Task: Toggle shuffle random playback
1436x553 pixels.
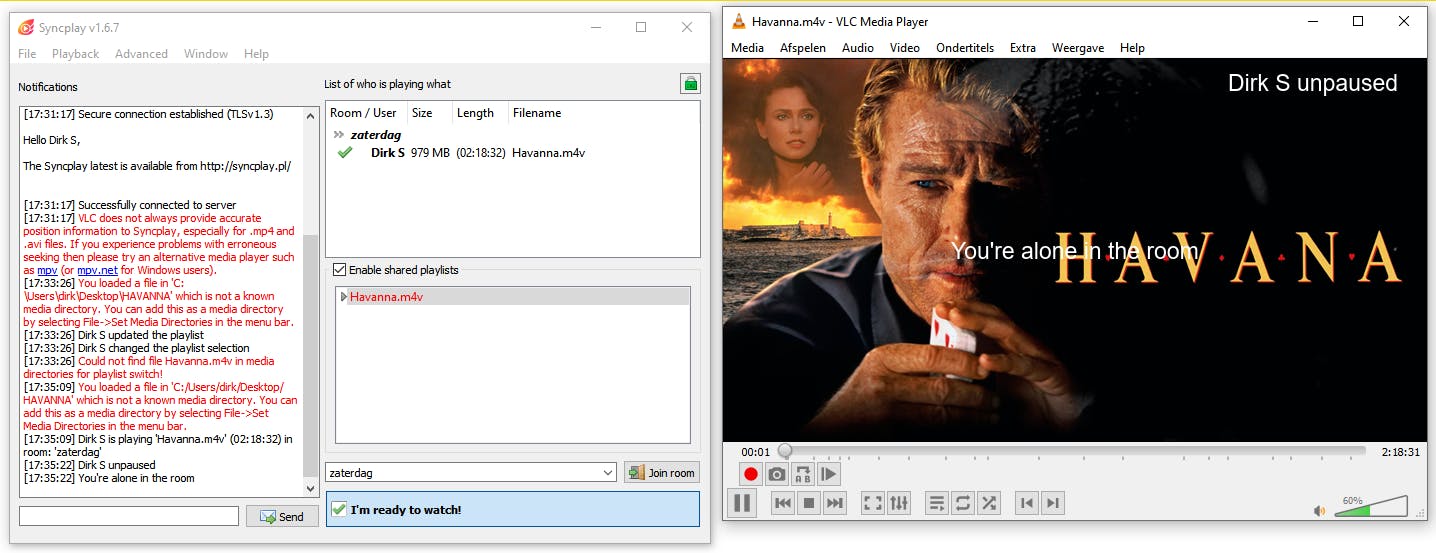Action: 989,503
